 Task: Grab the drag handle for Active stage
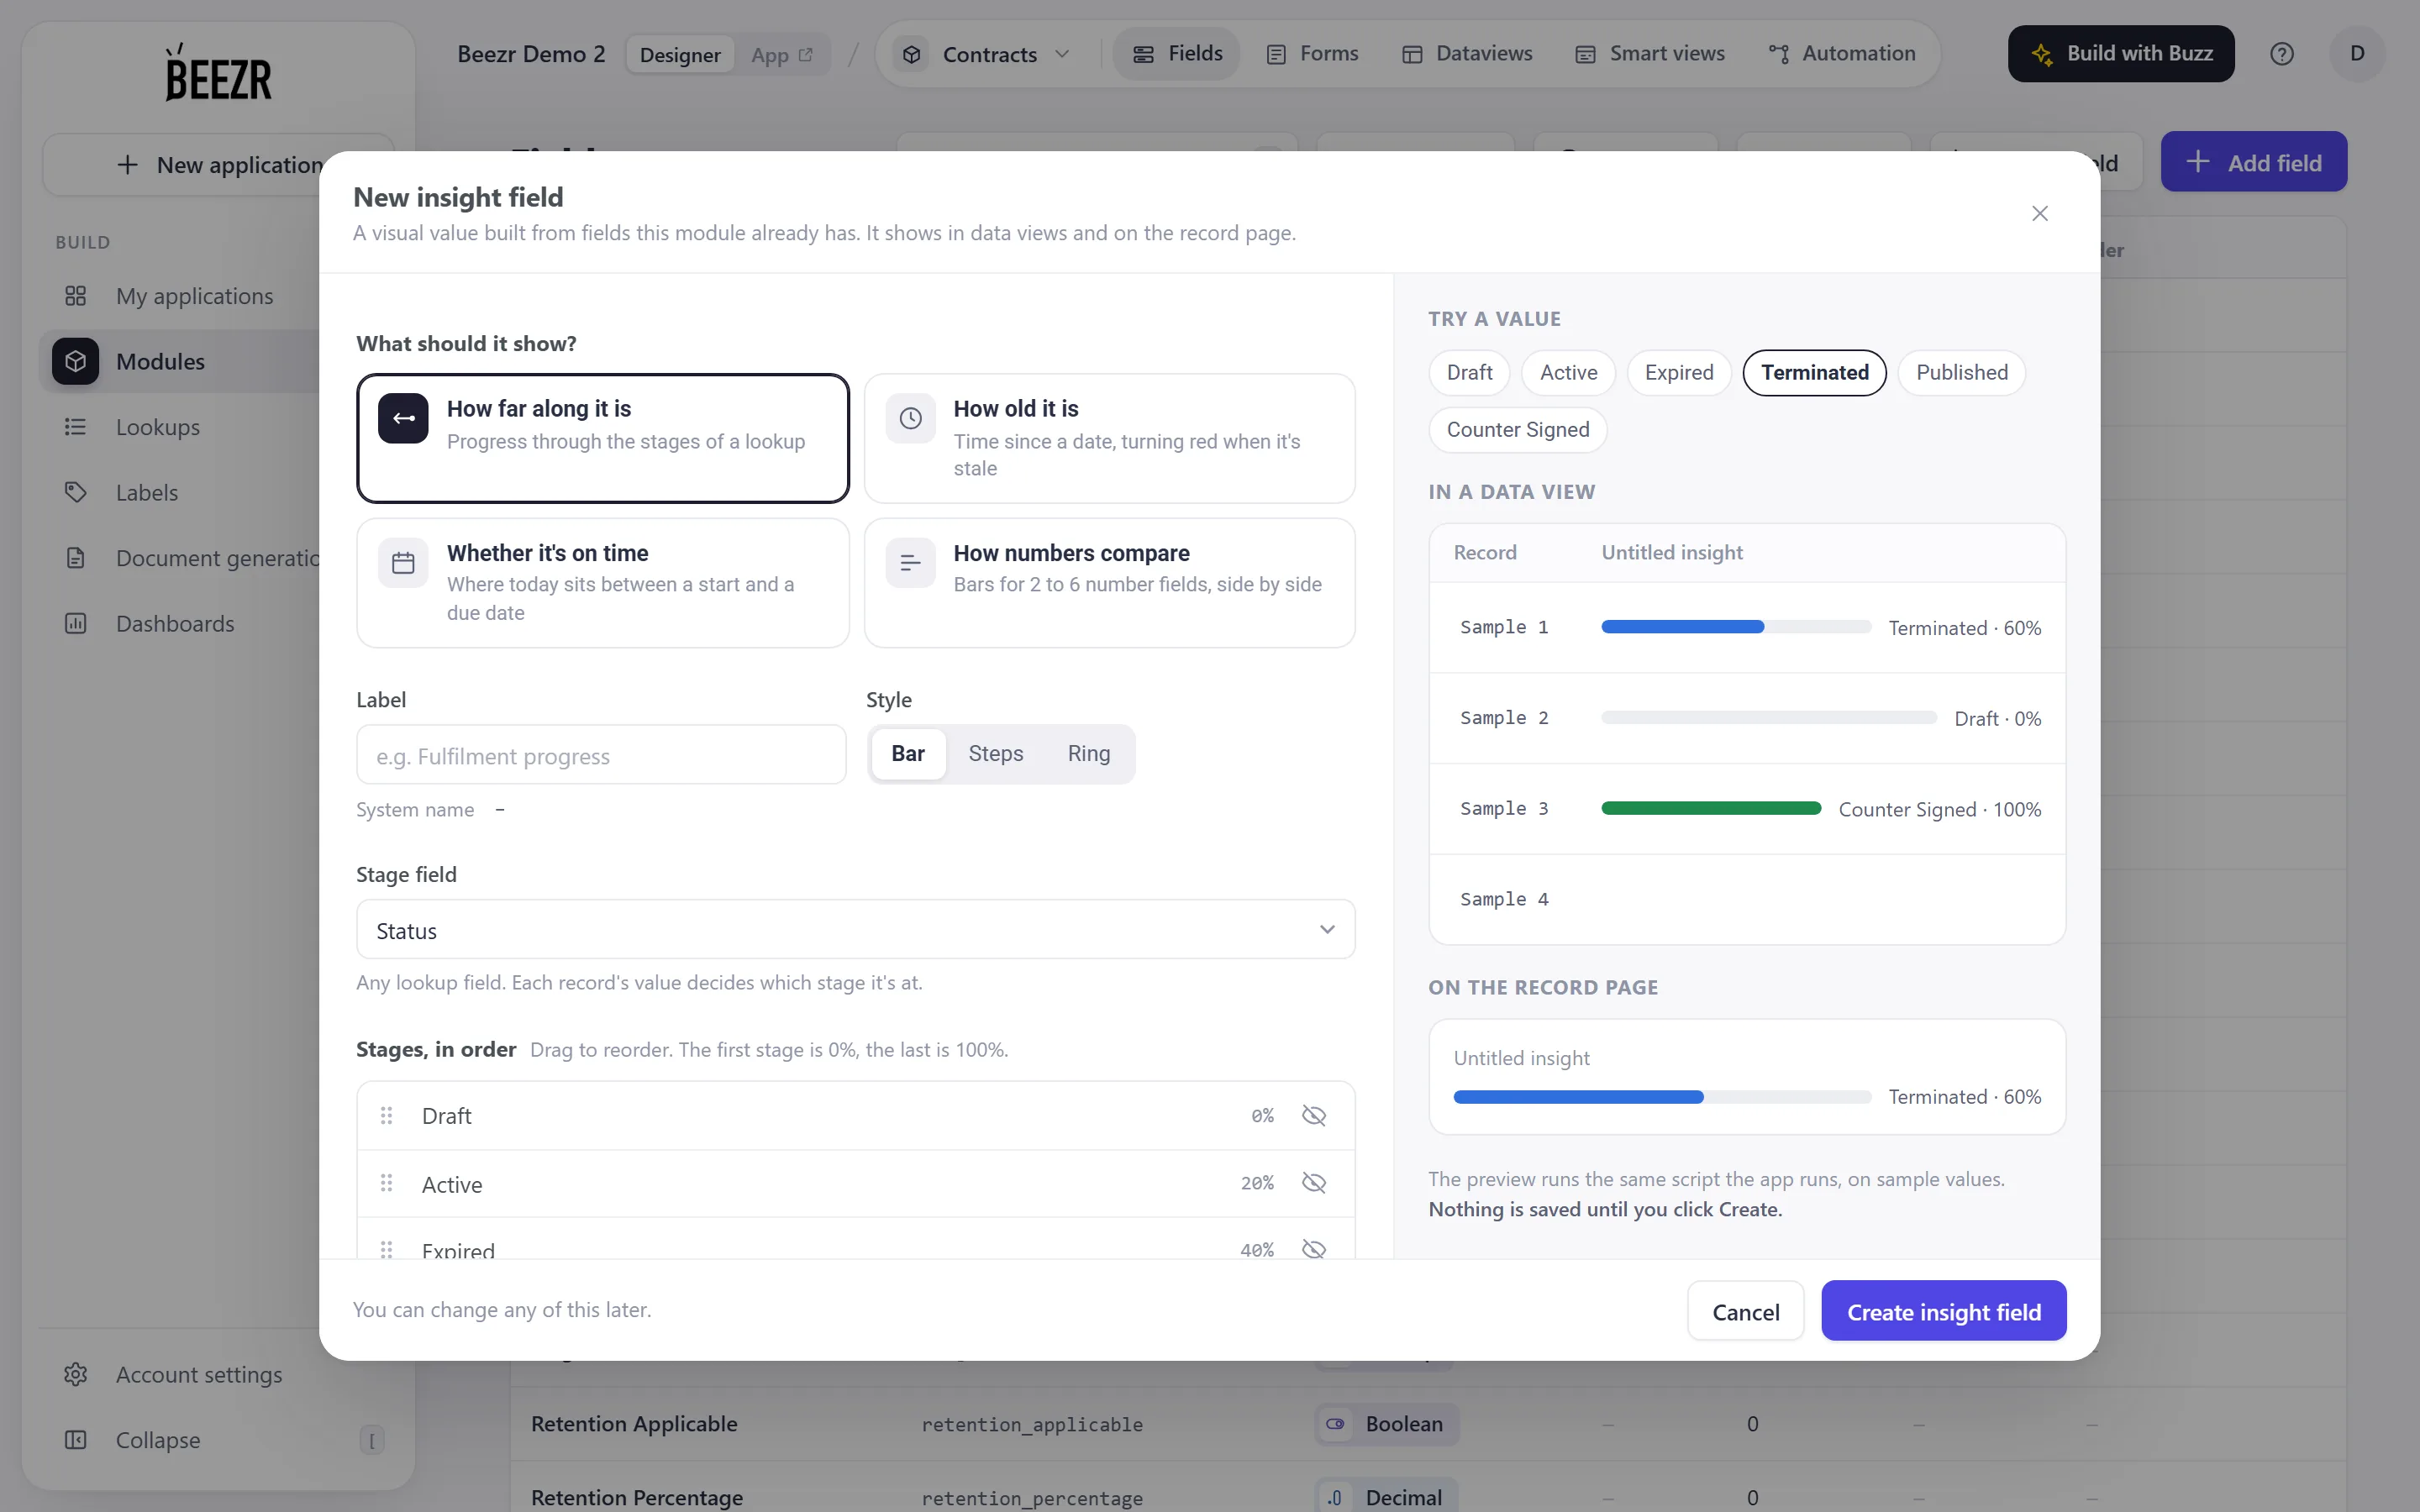pos(387,1183)
